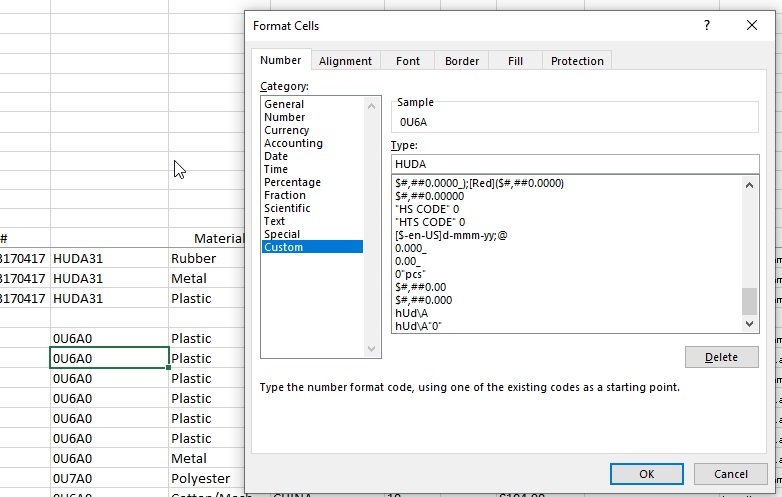Select the Fill tab
This screenshot has width=782, height=497.
515,61
